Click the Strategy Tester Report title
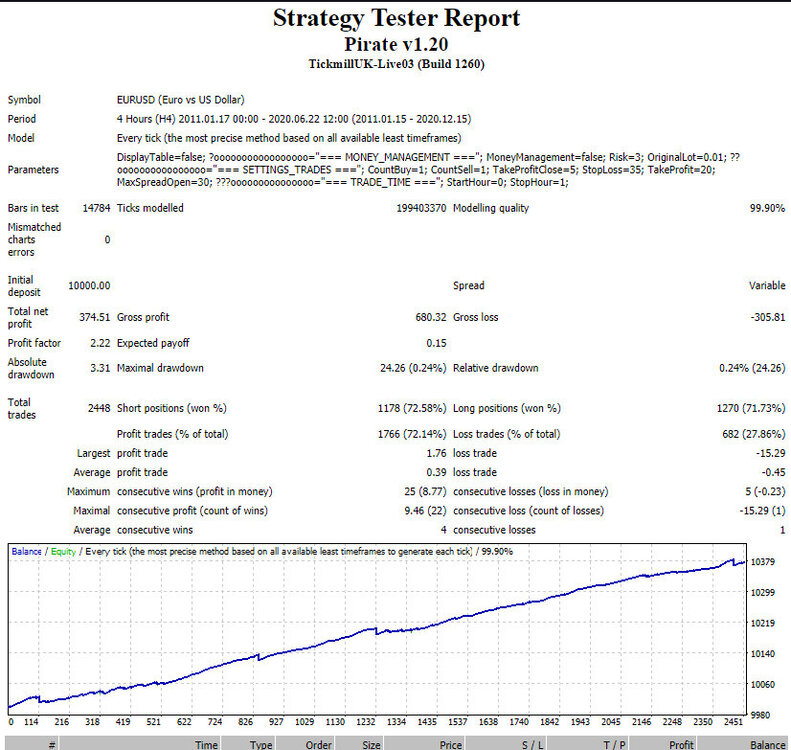Image resolution: width=791 pixels, height=750 pixels. pyautogui.click(x=396, y=19)
